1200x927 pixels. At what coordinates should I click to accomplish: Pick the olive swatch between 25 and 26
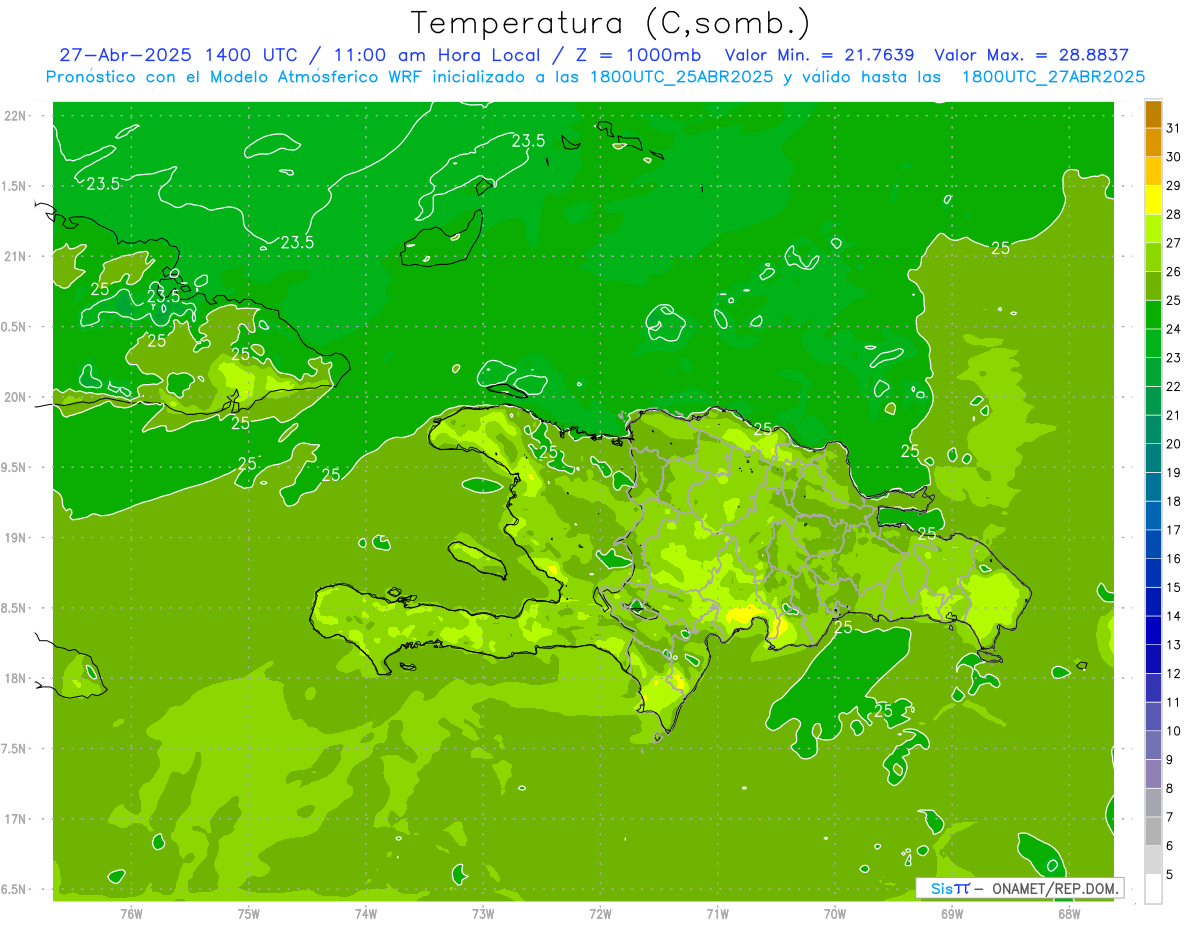(1153, 286)
